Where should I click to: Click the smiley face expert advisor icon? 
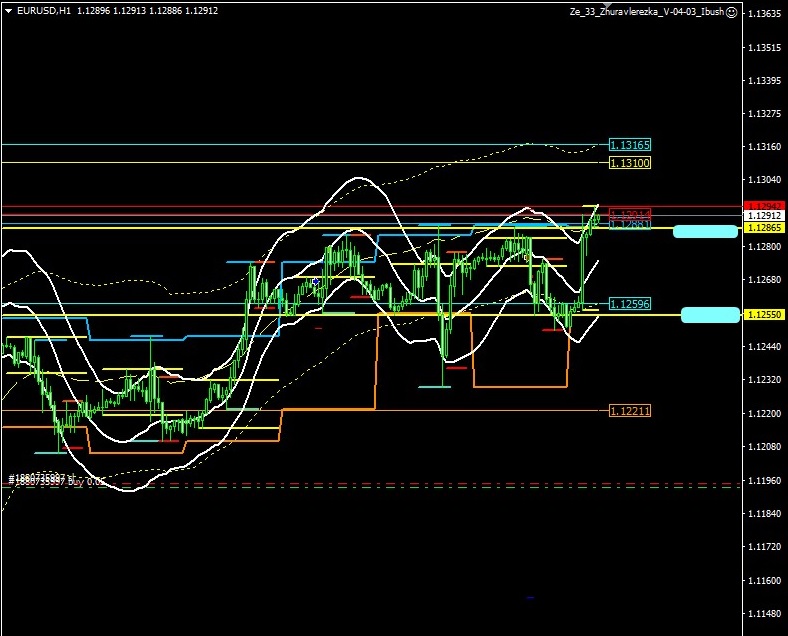(x=731, y=12)
